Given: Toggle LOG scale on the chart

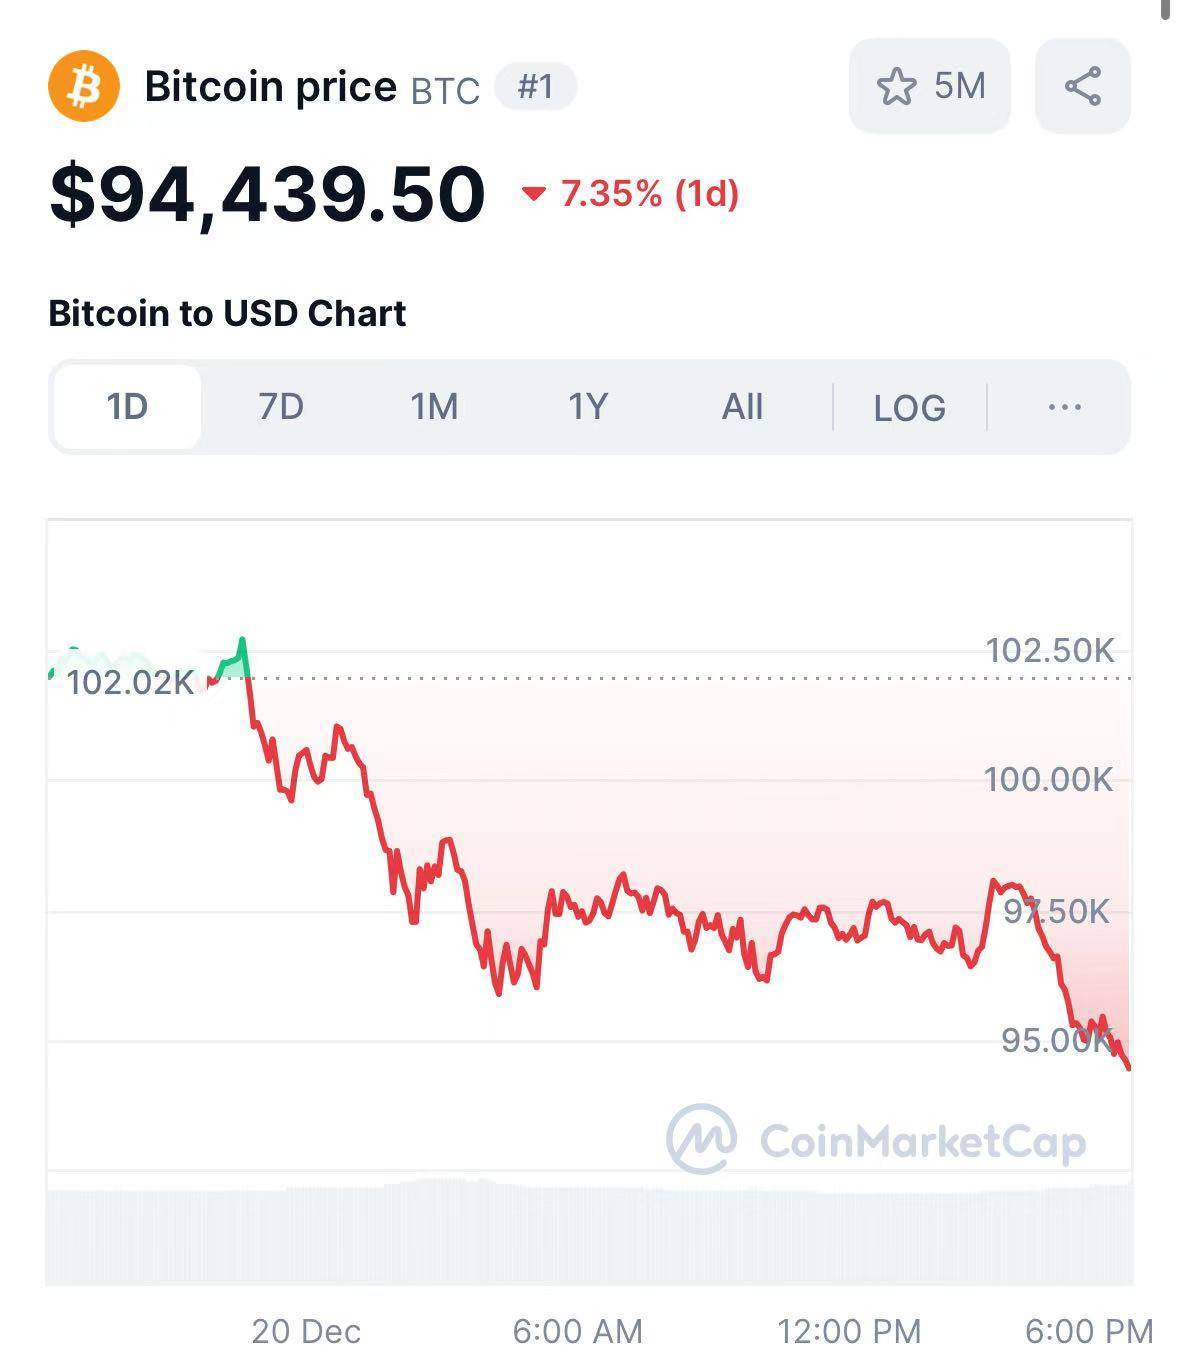Looking at the screenshot, I should pyautogui.click(x=909, y=408).
